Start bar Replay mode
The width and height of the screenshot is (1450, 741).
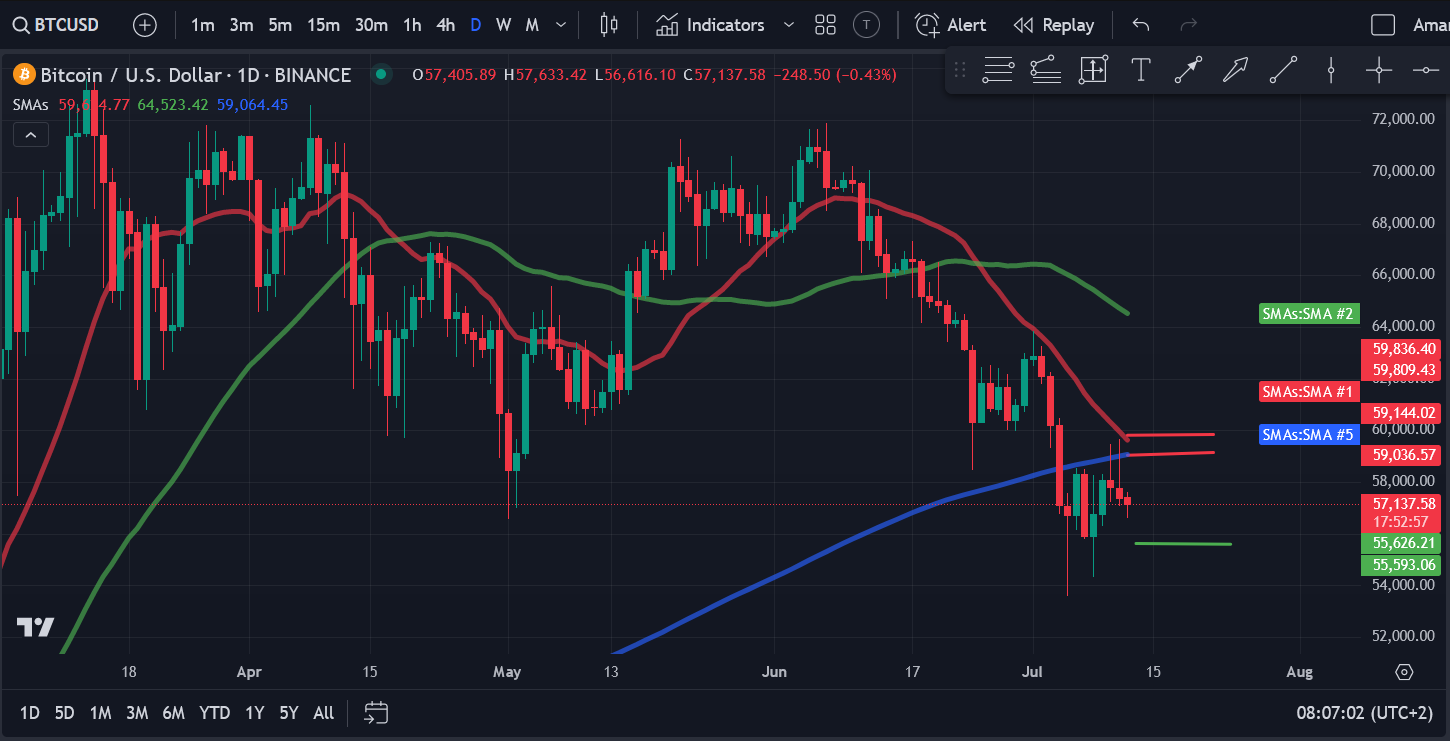coord(1053,25)
